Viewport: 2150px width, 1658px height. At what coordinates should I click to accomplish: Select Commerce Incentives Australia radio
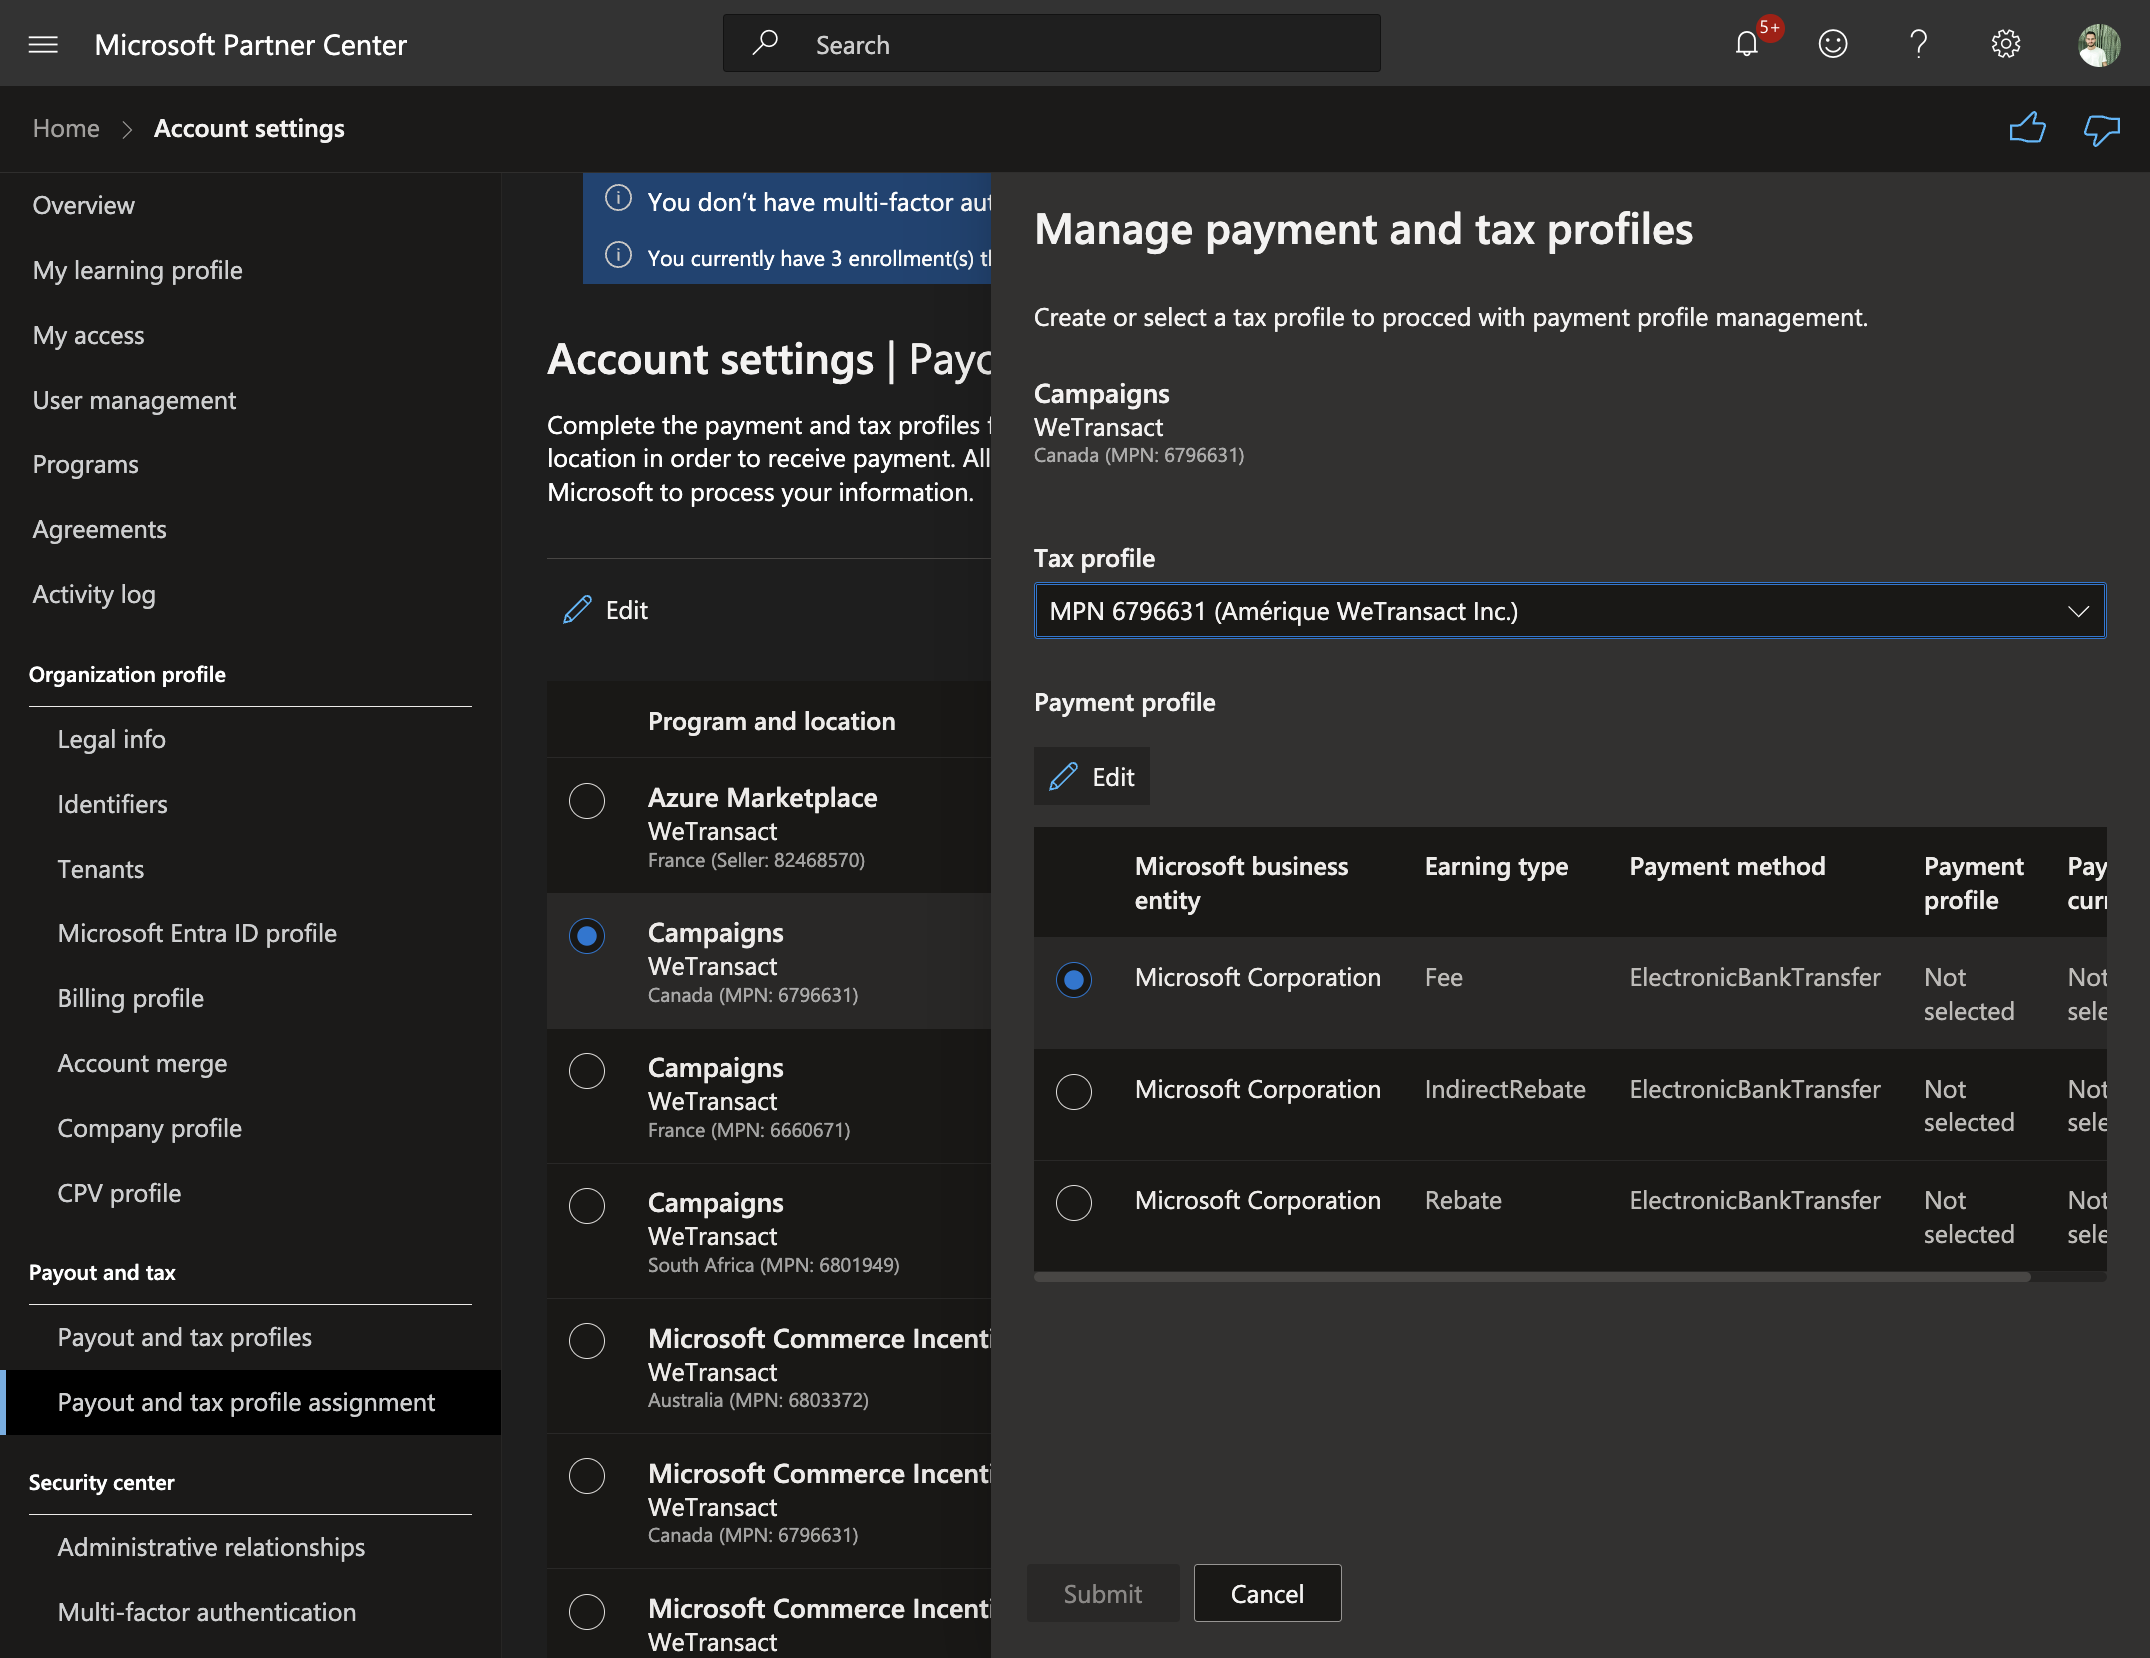[587, 1341]
